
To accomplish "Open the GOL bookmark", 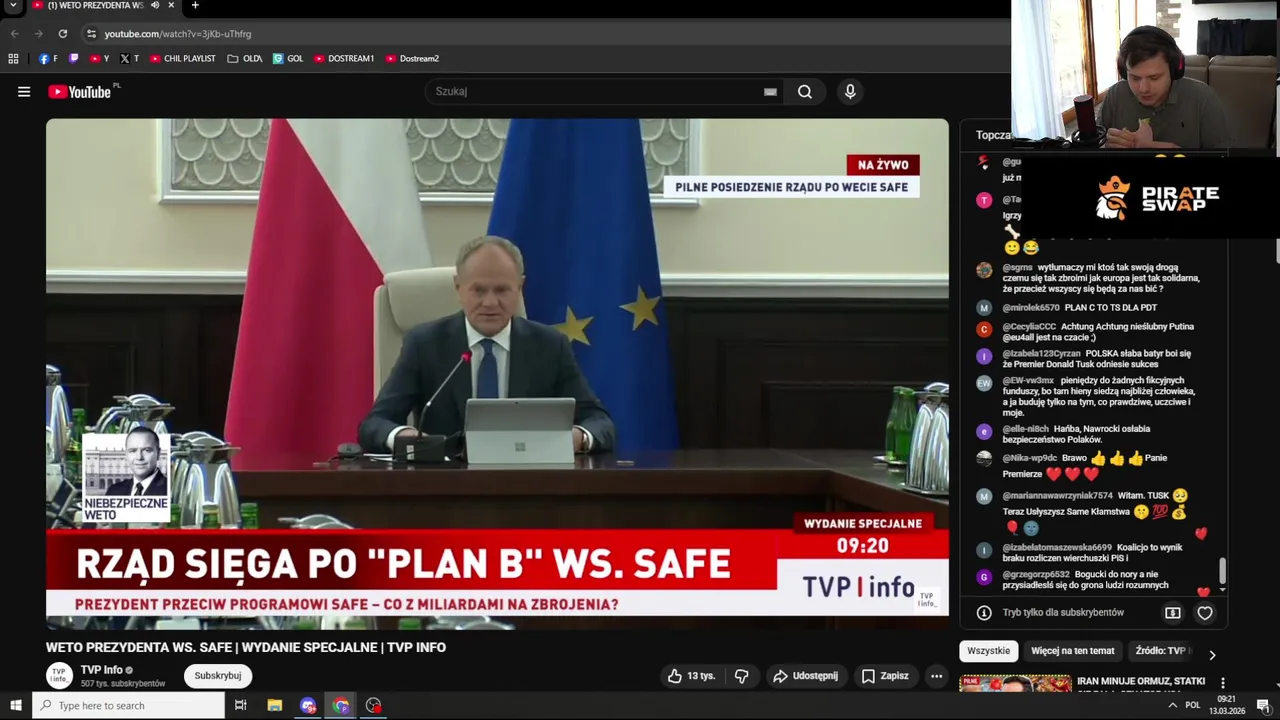I will [x=287, y=59].
